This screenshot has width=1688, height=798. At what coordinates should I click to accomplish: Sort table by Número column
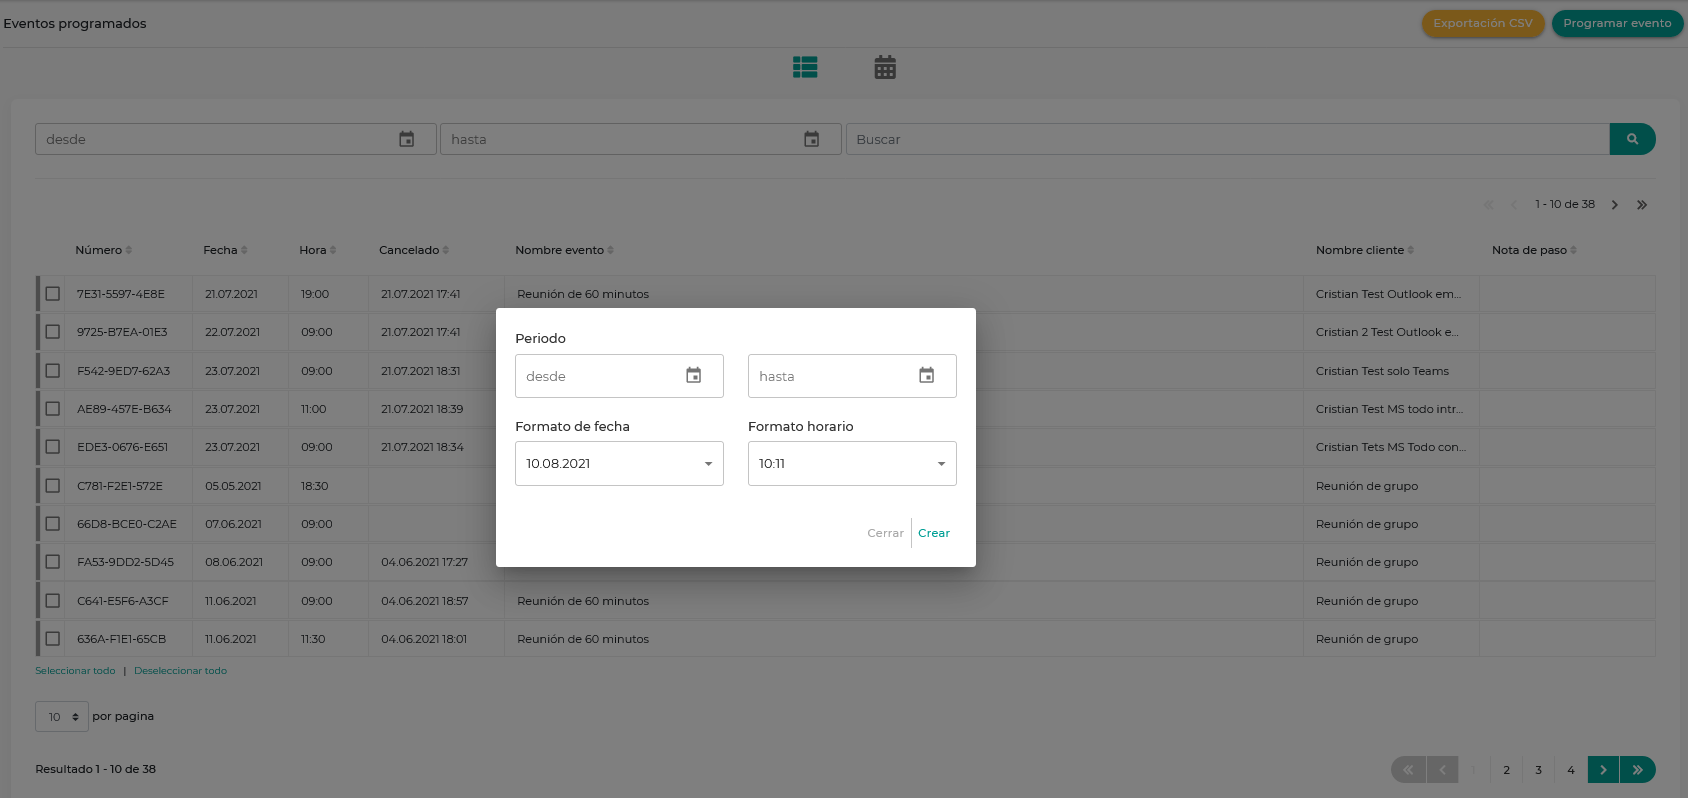click(x=104, y=250)
